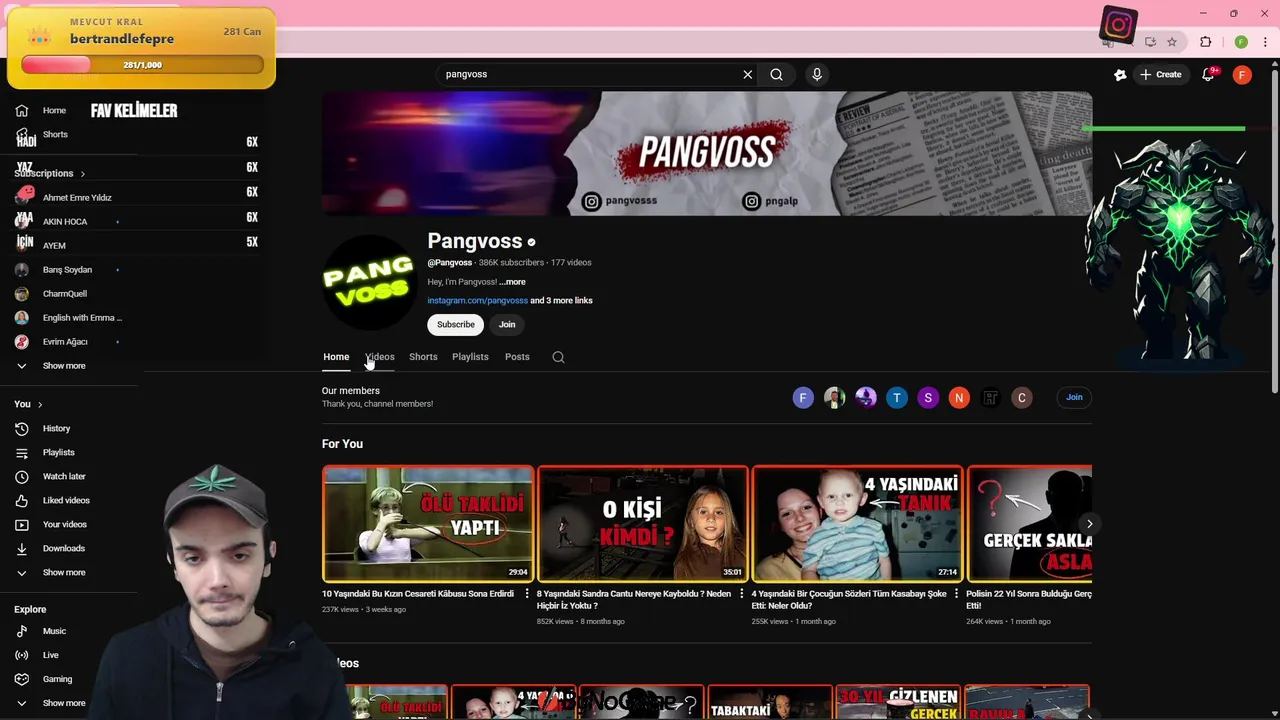Clear the search box with the X icon
Screen dimensions: 1280x720
(x=747, y=74)
